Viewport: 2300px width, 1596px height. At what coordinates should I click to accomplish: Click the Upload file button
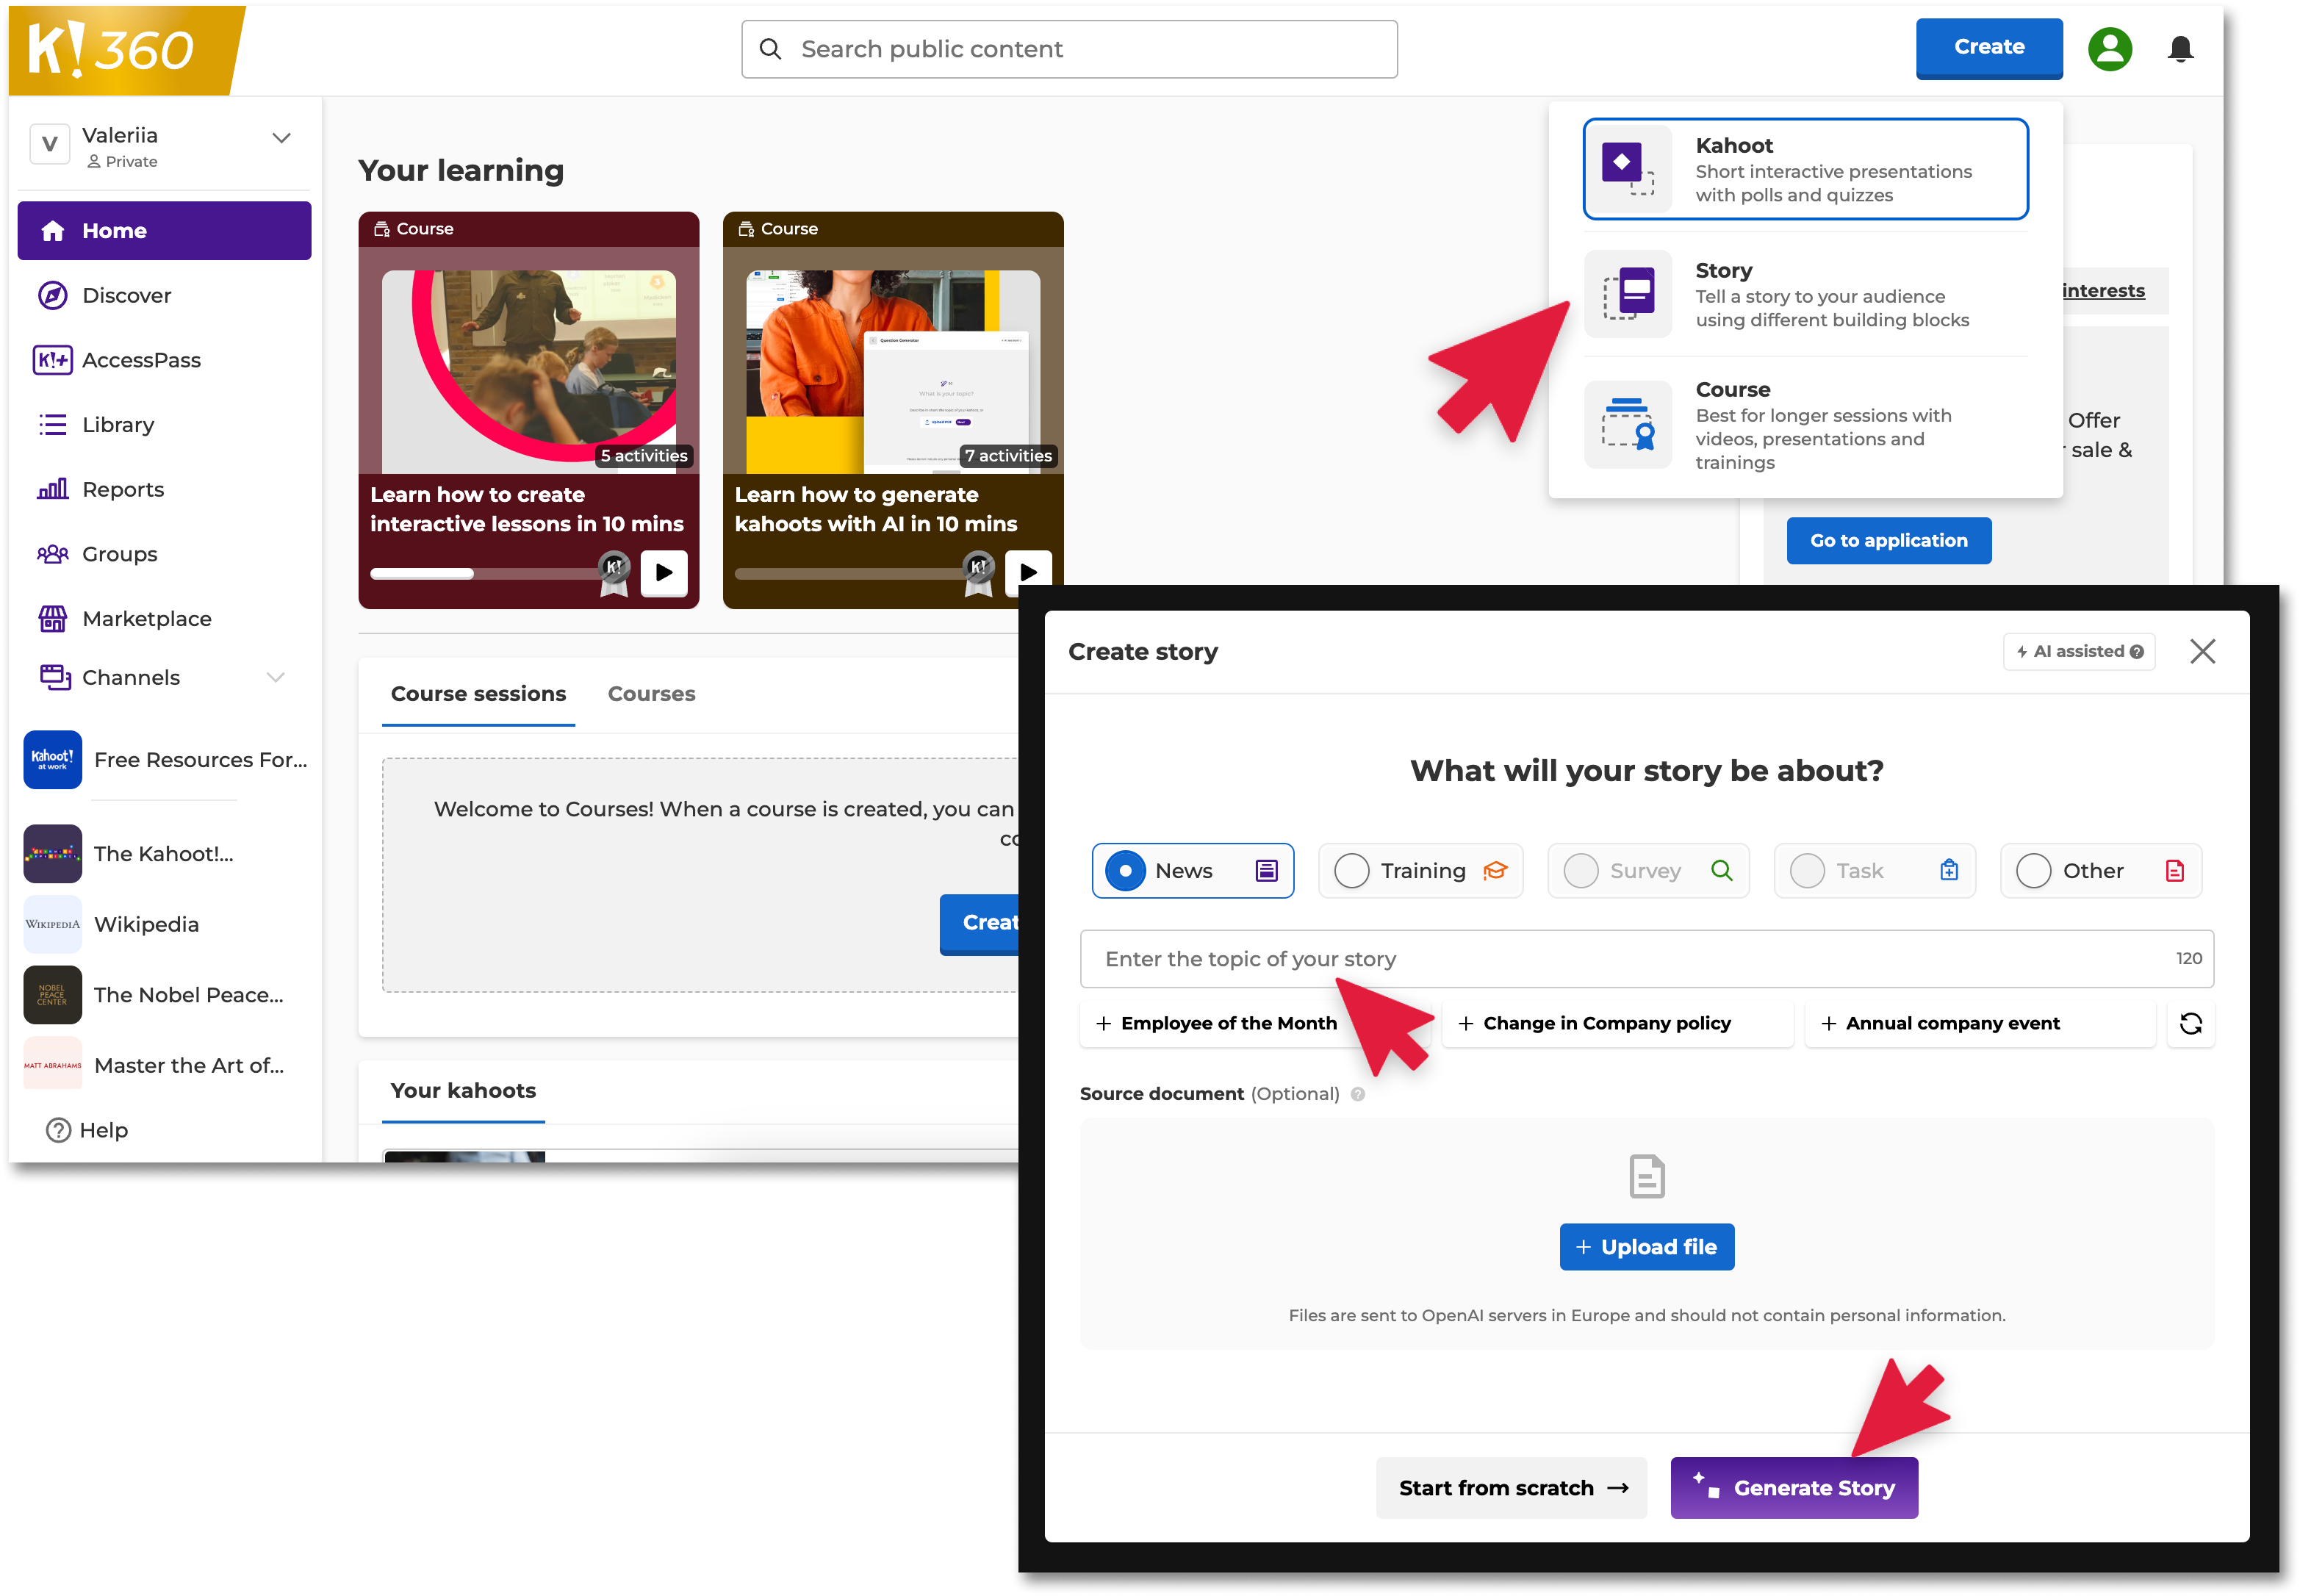[x=1646, y=1247]
